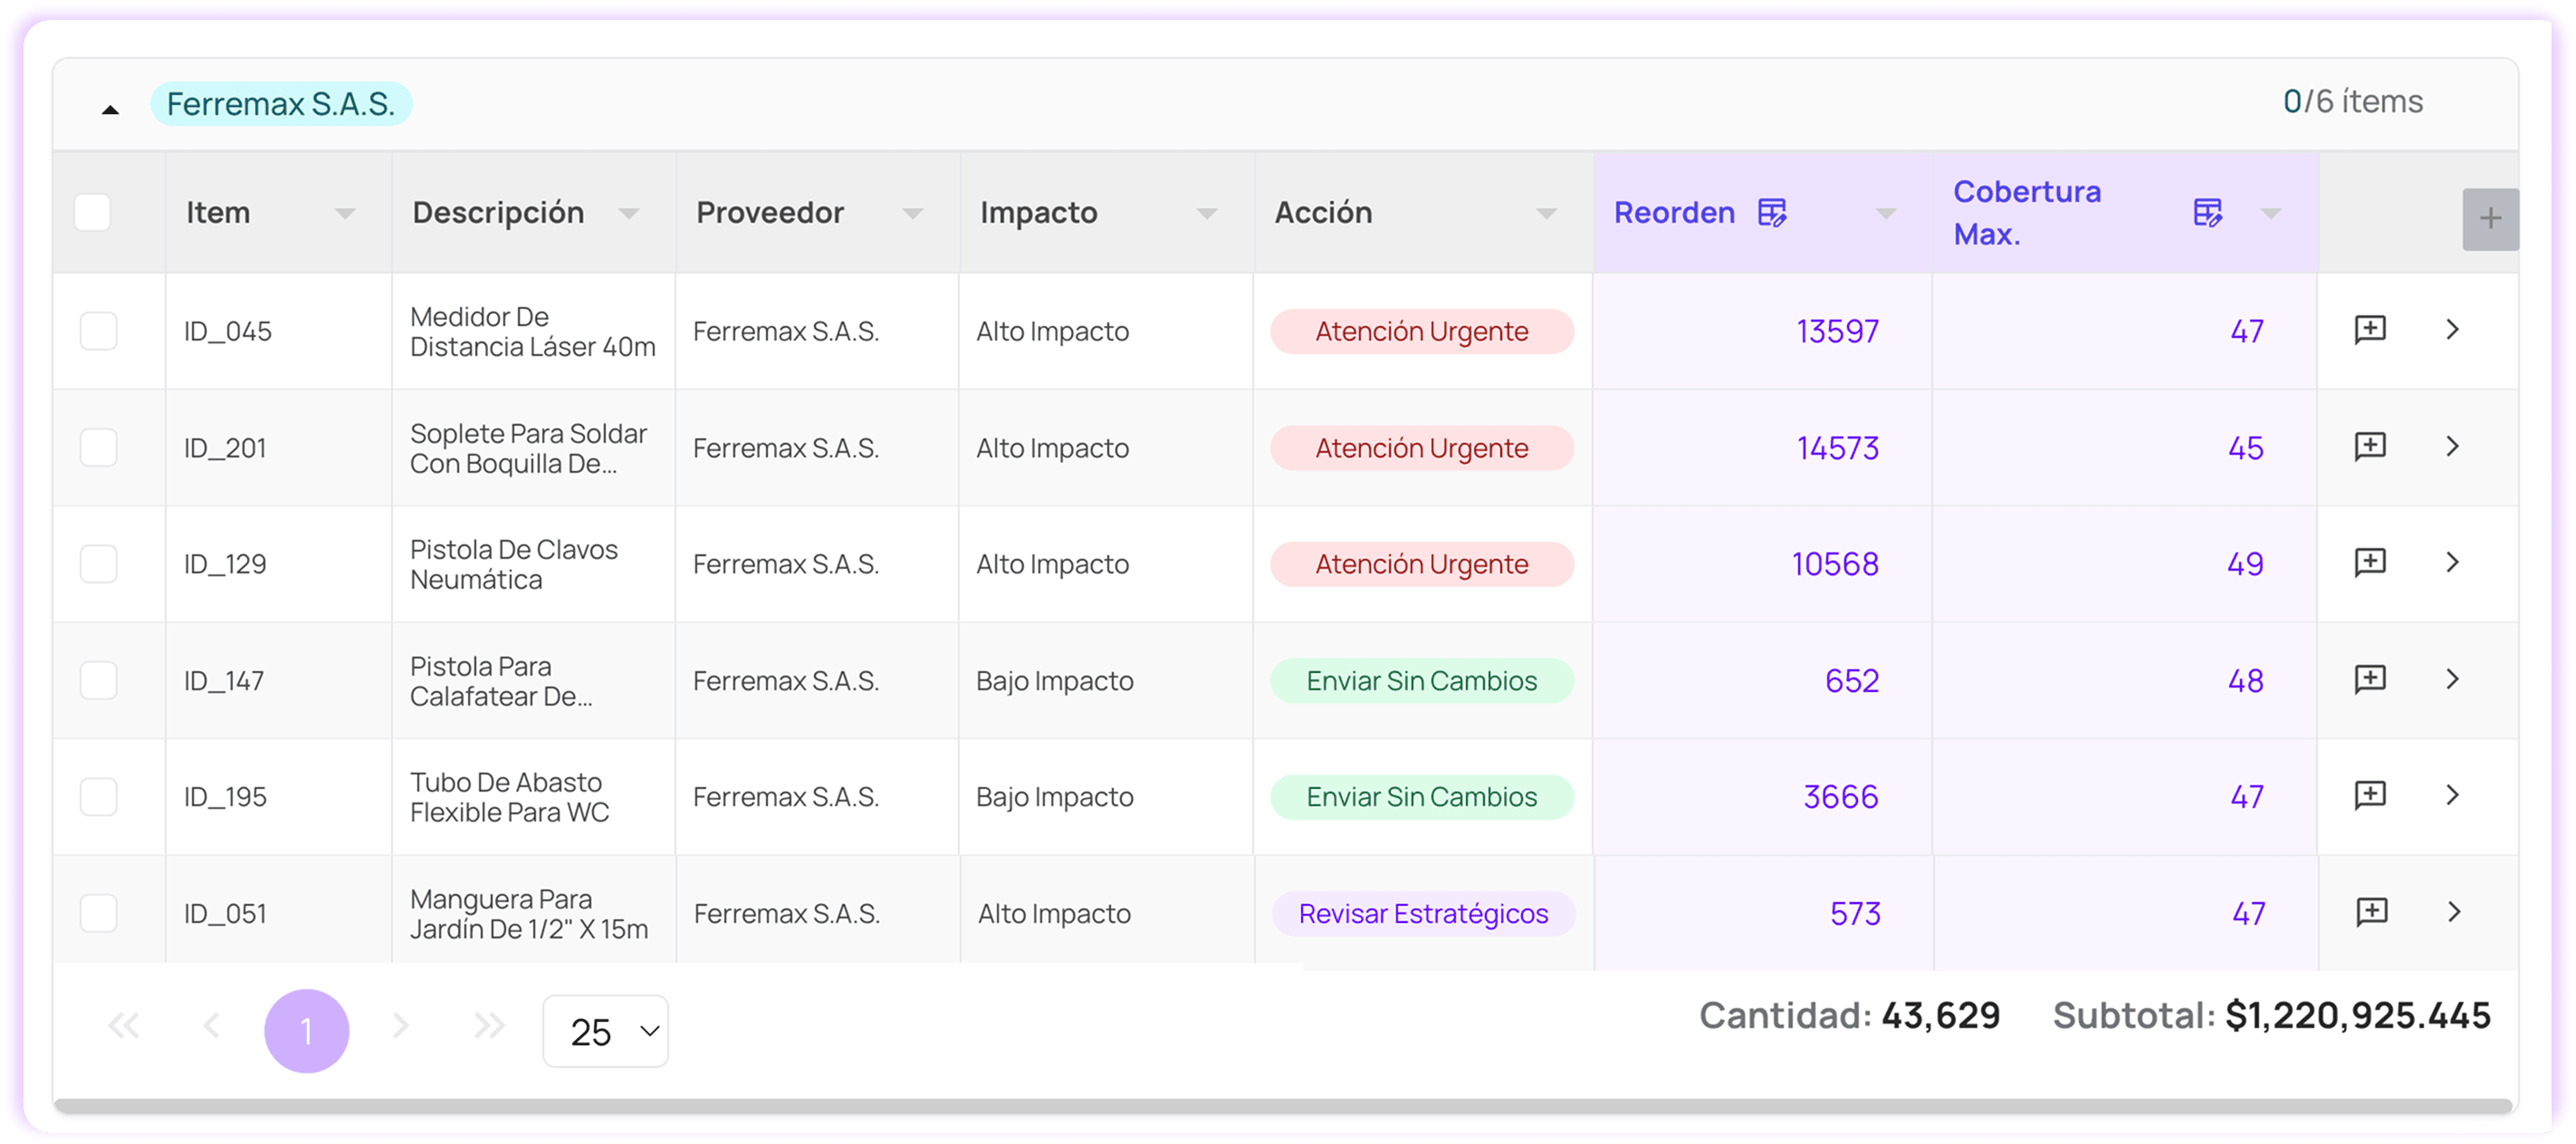
Task: Tick the checkbox for ID_195
Action: (x=99, y=797)
